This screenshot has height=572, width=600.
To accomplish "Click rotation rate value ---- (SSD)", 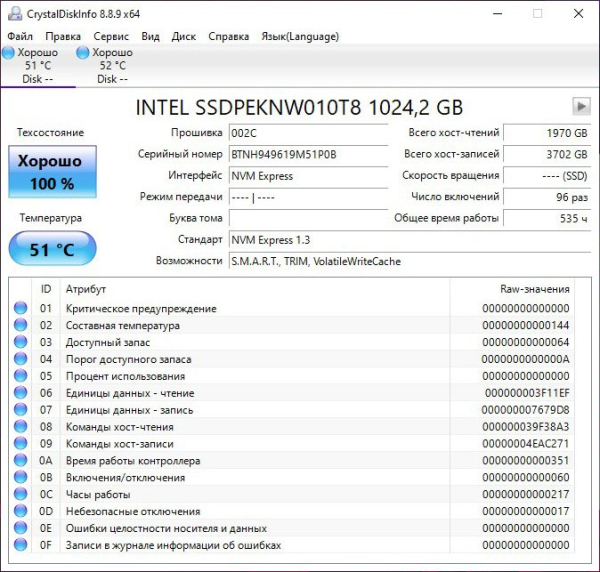I will [x=547, y=176].
